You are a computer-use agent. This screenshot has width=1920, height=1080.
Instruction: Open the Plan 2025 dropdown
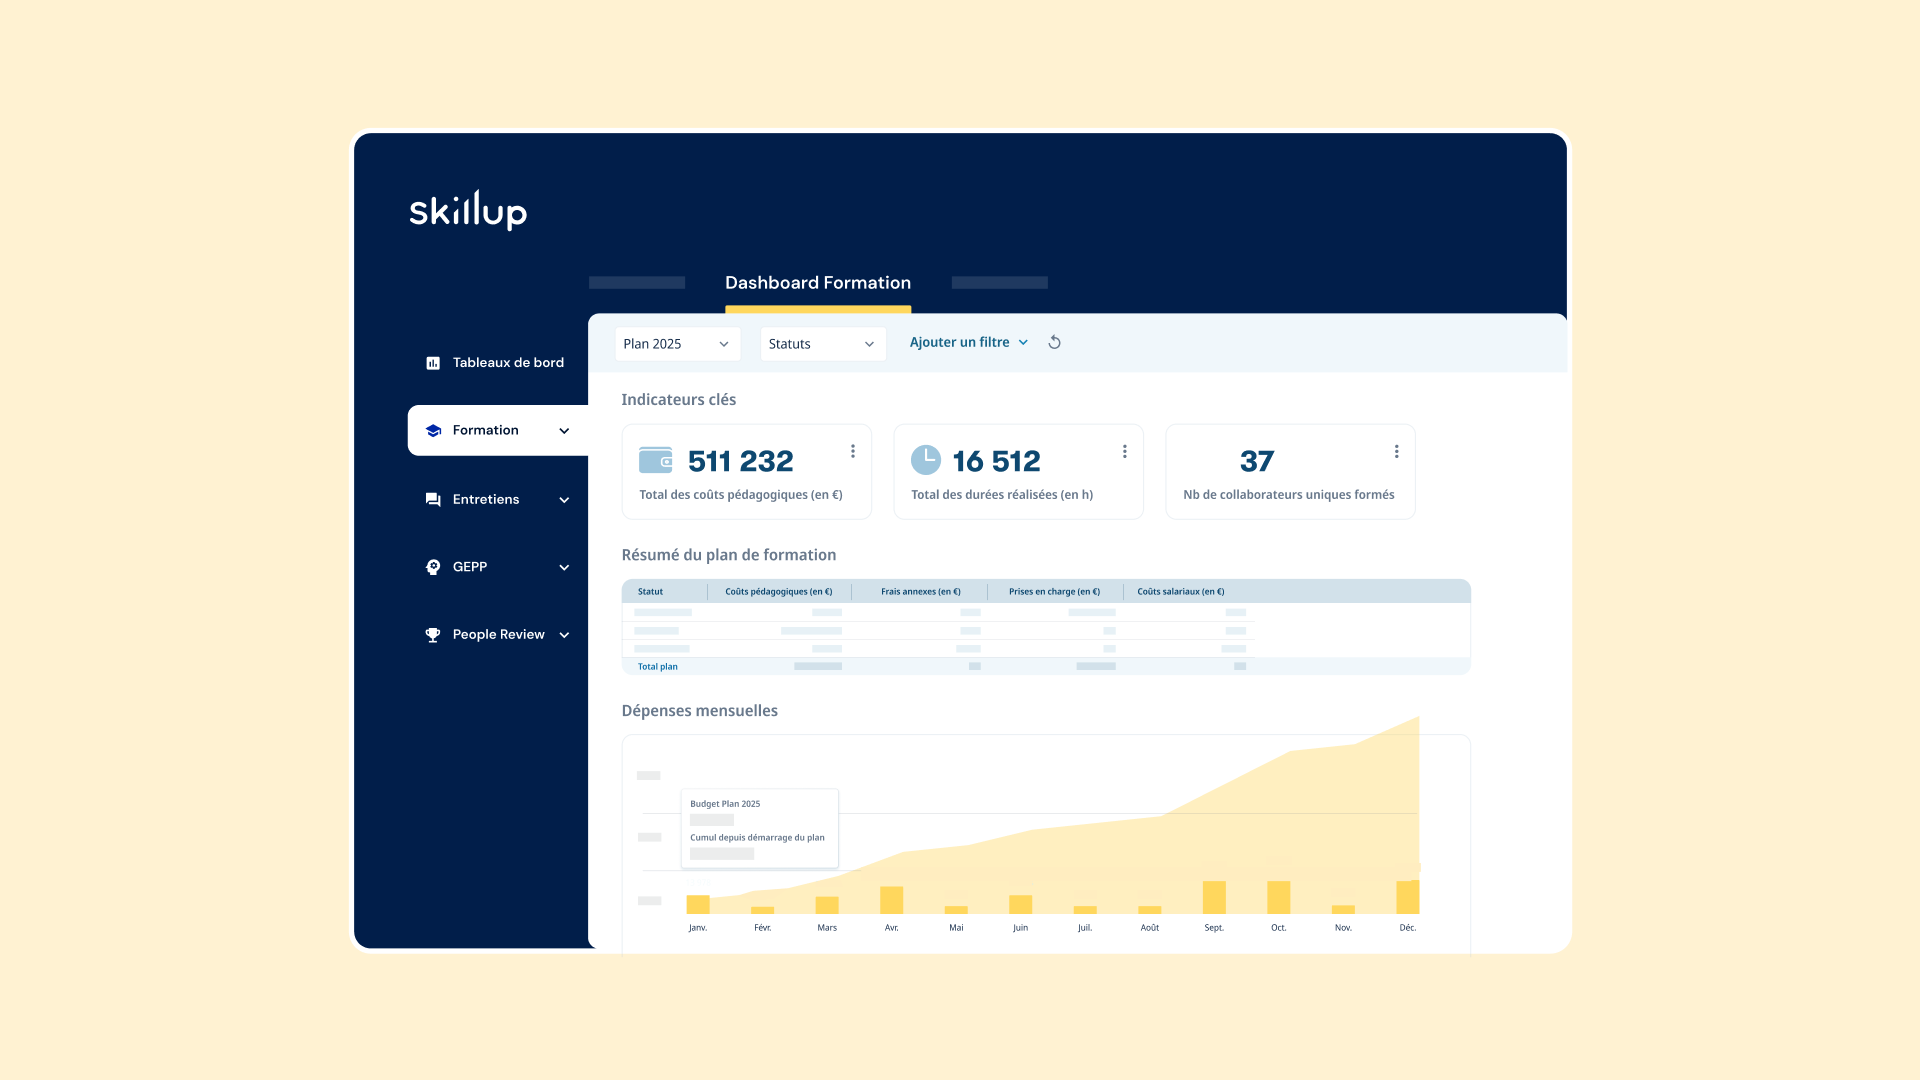[x=677, y=343]
